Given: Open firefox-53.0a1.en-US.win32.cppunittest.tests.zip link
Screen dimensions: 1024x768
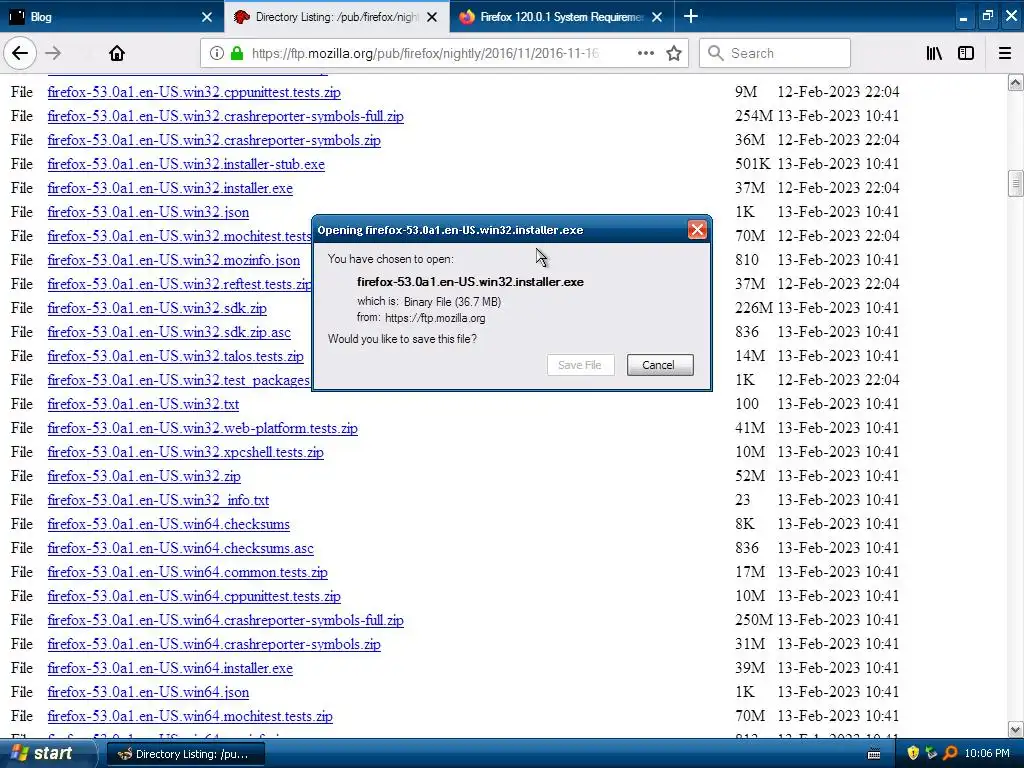Looking at the screenshot, I should pos(194,92).
